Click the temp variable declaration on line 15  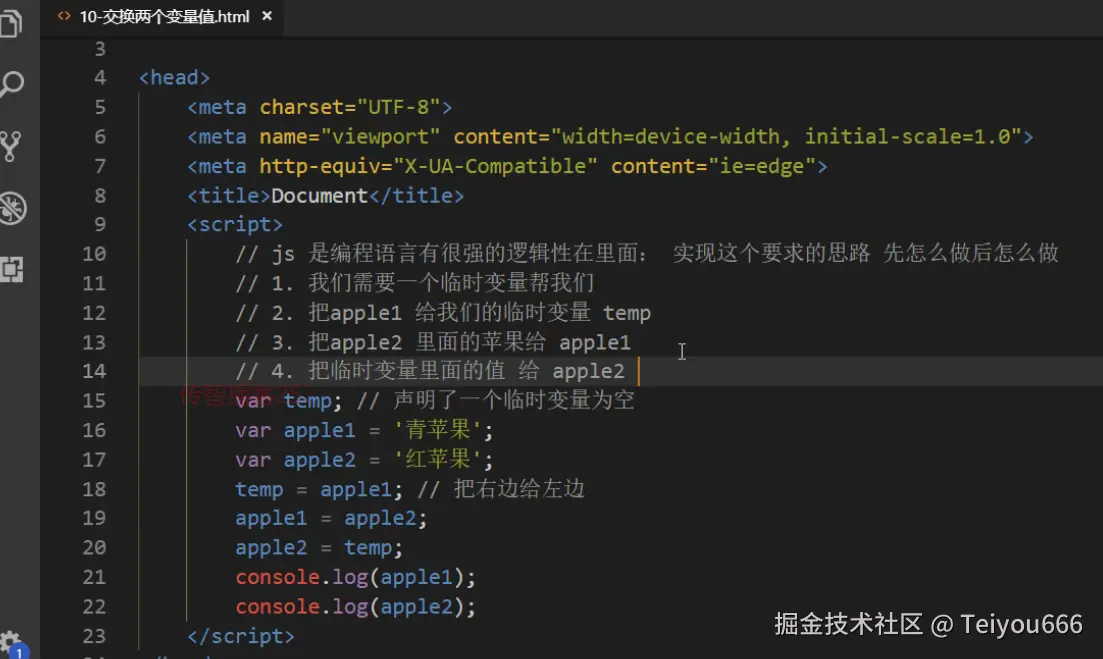click(307, 401)
